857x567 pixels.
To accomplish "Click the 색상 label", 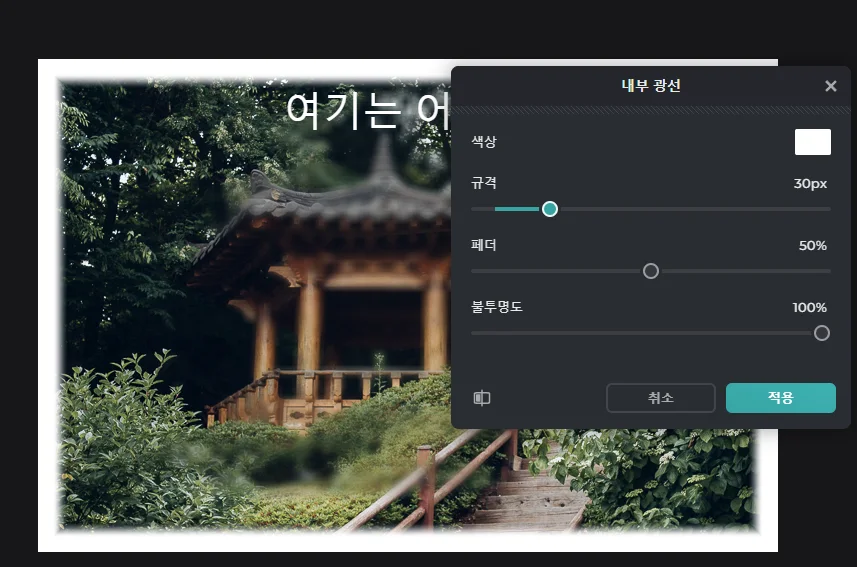I will pos(484,142).
